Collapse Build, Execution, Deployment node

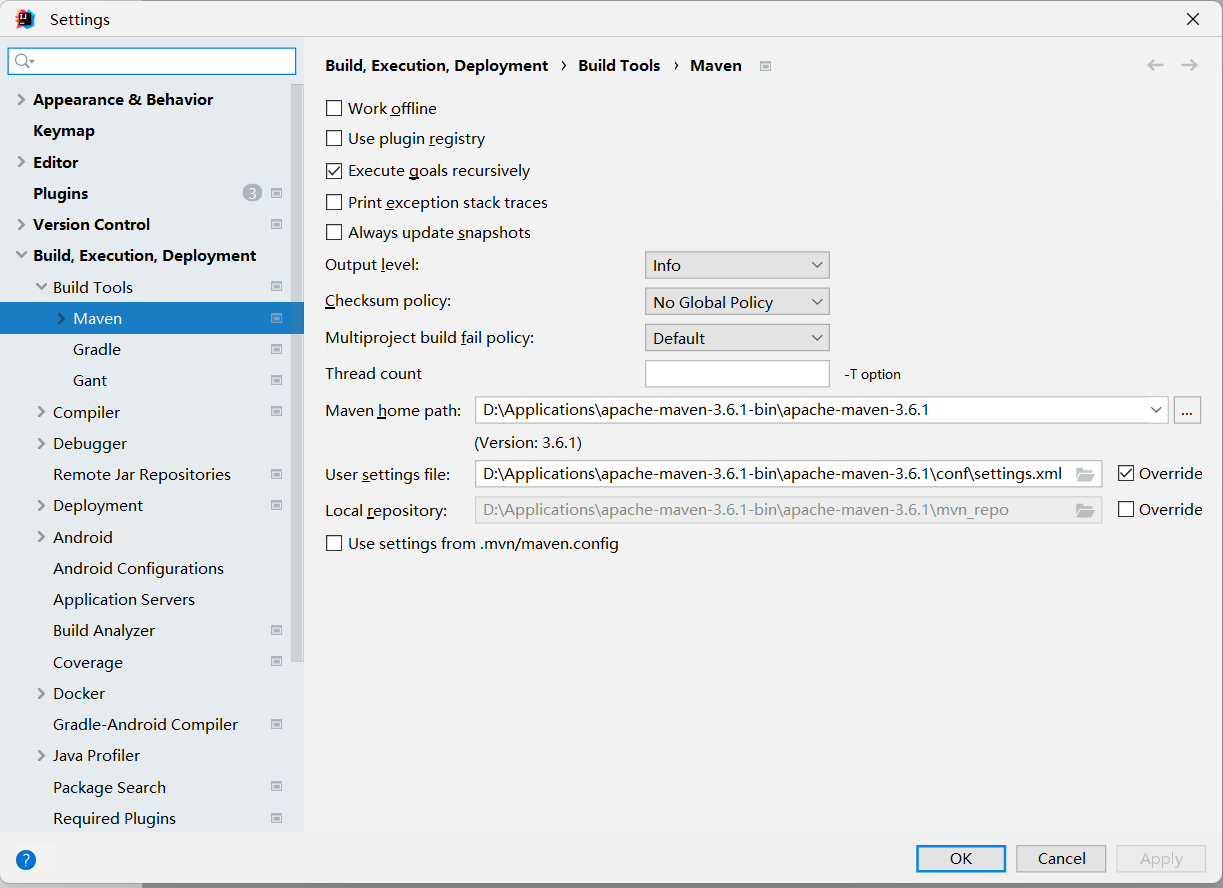pyautogui.click(x=21, y=256)
